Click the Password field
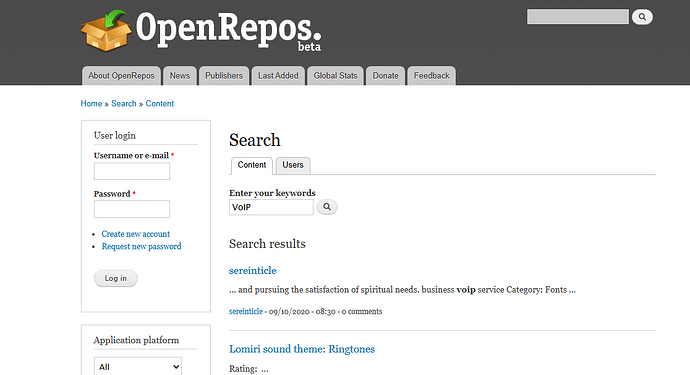 coord(132,209)
